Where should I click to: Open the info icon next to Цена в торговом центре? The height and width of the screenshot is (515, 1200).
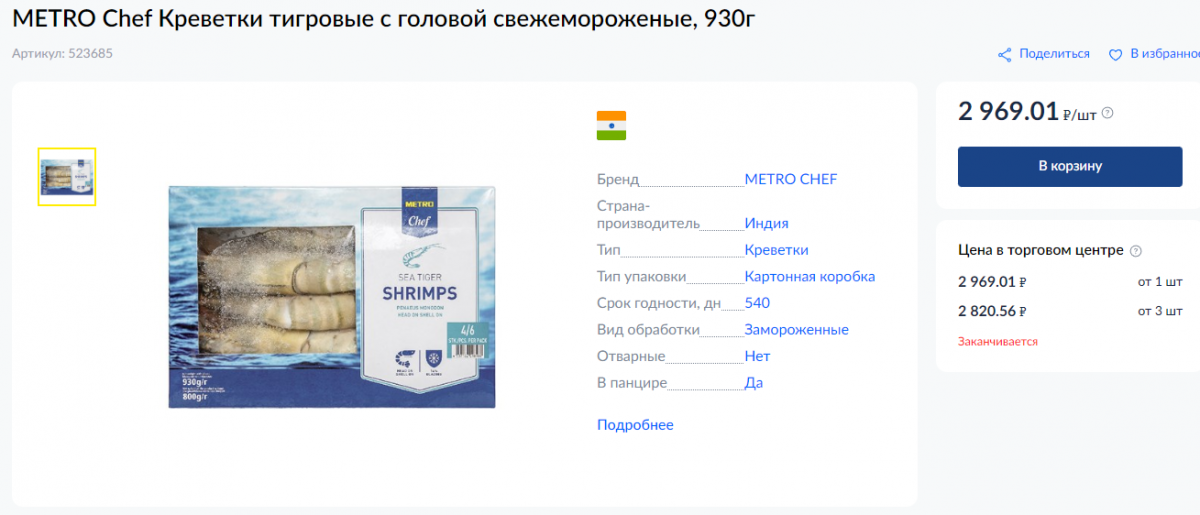click(1136, 251)
